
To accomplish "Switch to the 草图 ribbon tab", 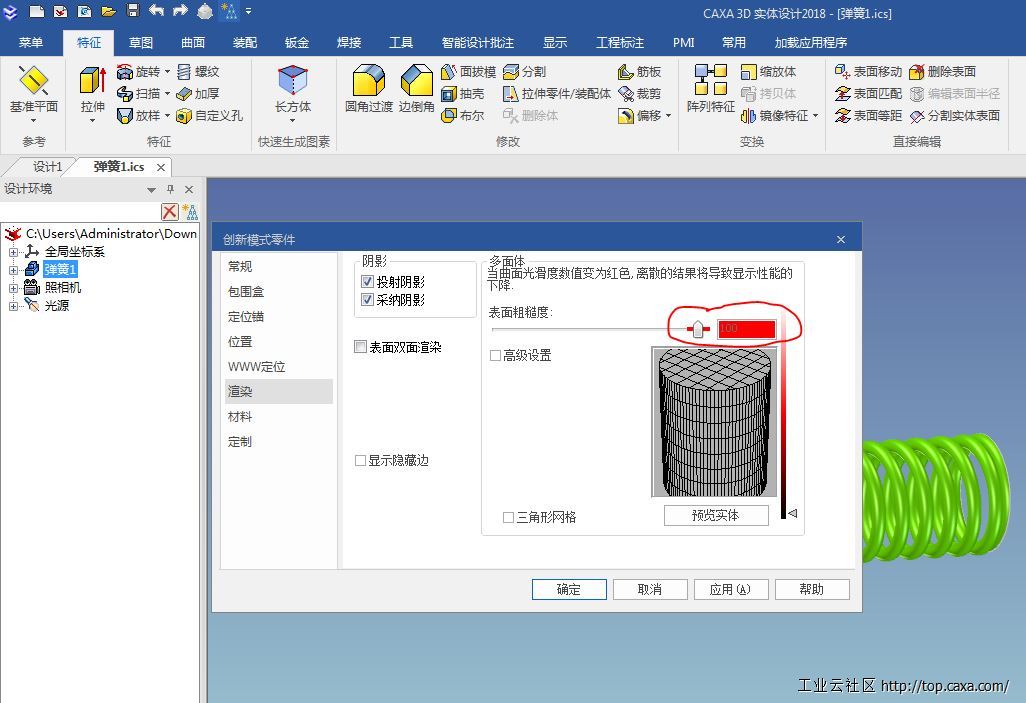I will (x=141, y=43).
